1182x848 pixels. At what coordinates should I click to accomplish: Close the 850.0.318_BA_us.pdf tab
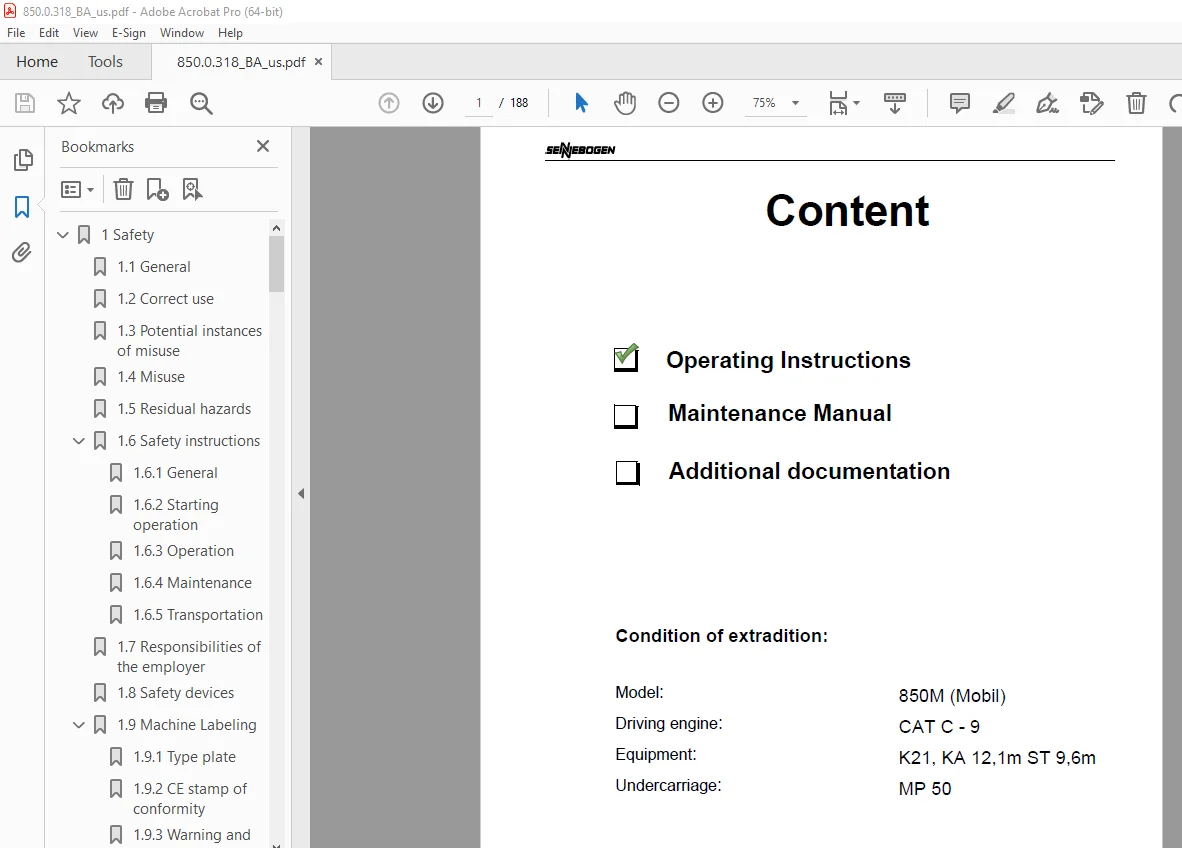(319, 62)
